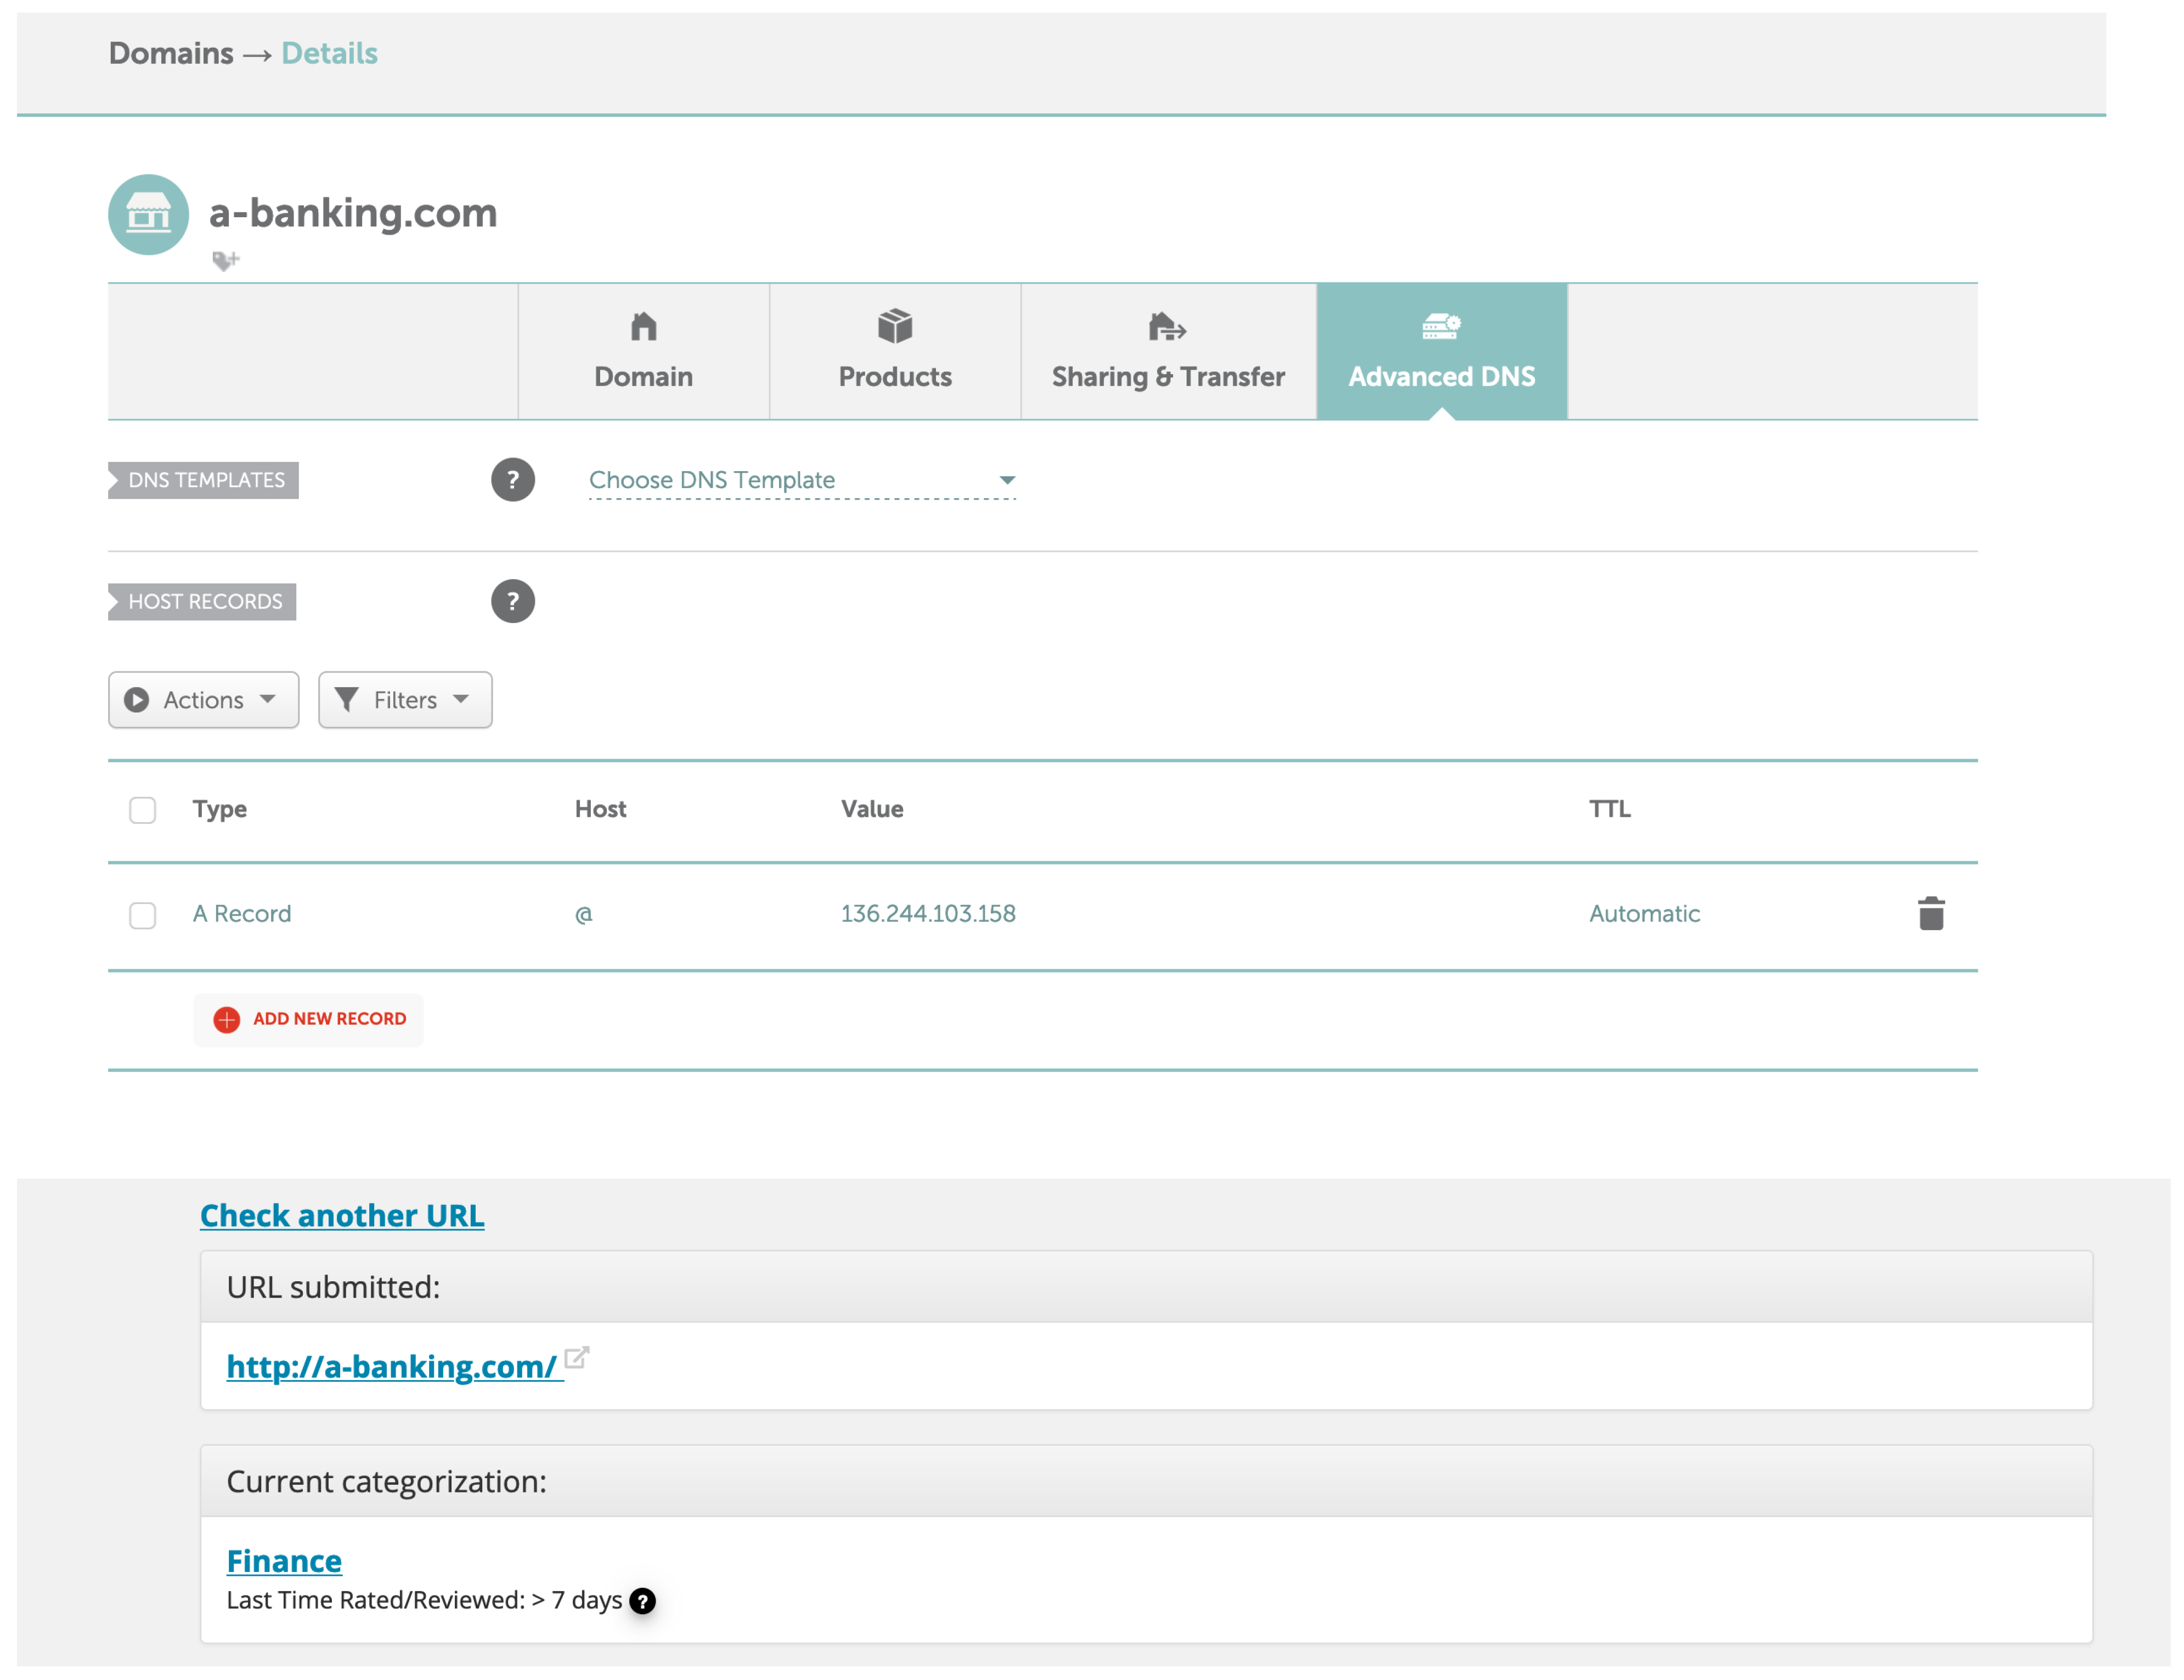Click the tag icon below the domain name
This screenshot has width=2184, height=1680.
tap(225, 261)
